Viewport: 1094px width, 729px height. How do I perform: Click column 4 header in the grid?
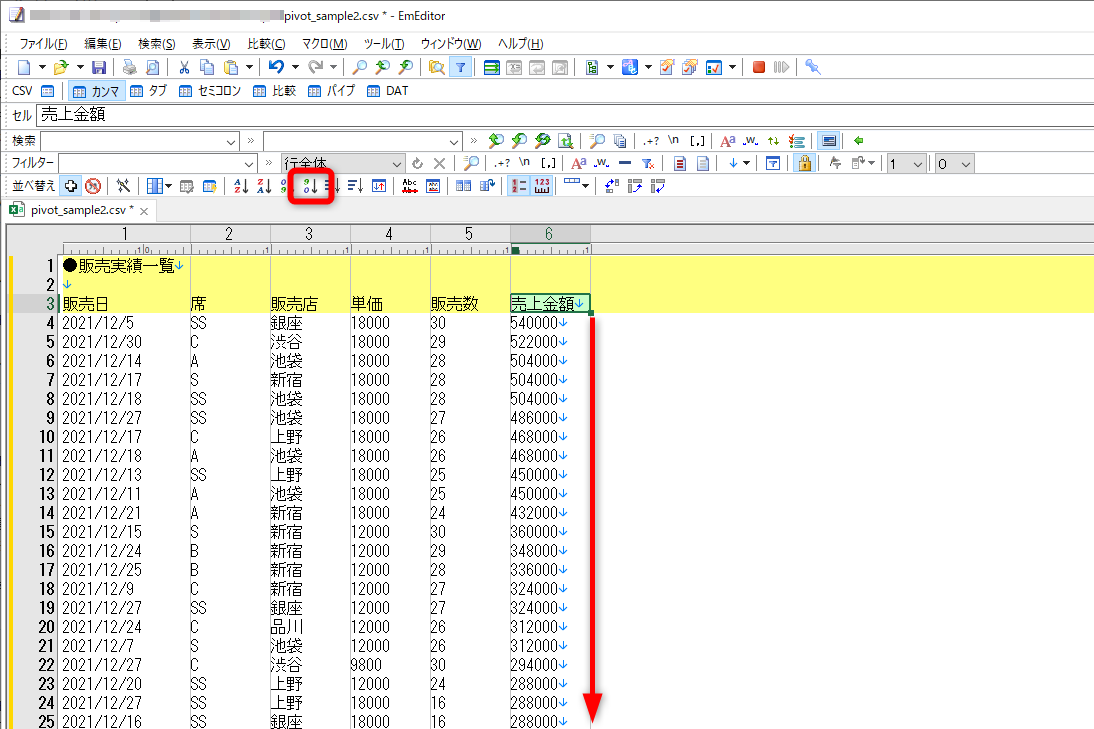(390, 234)
